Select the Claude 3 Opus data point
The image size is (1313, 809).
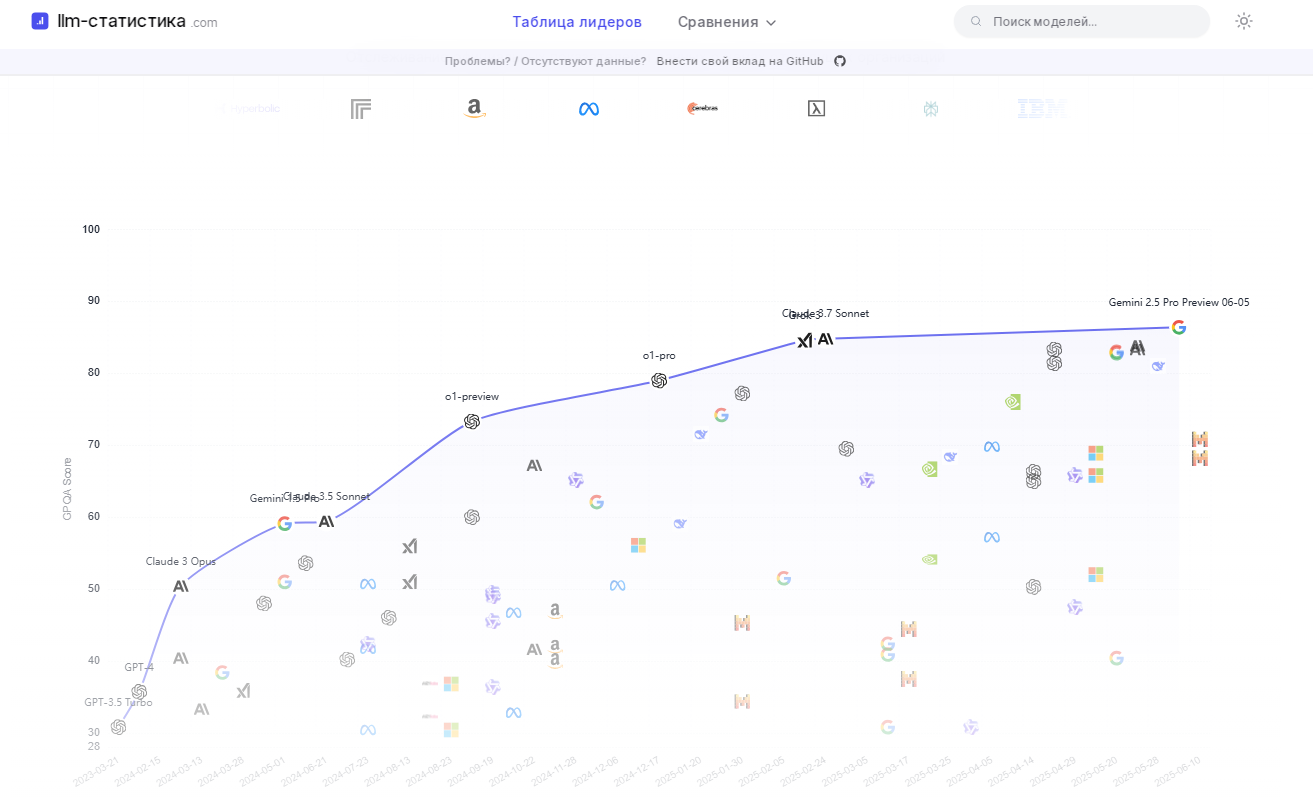181,586
